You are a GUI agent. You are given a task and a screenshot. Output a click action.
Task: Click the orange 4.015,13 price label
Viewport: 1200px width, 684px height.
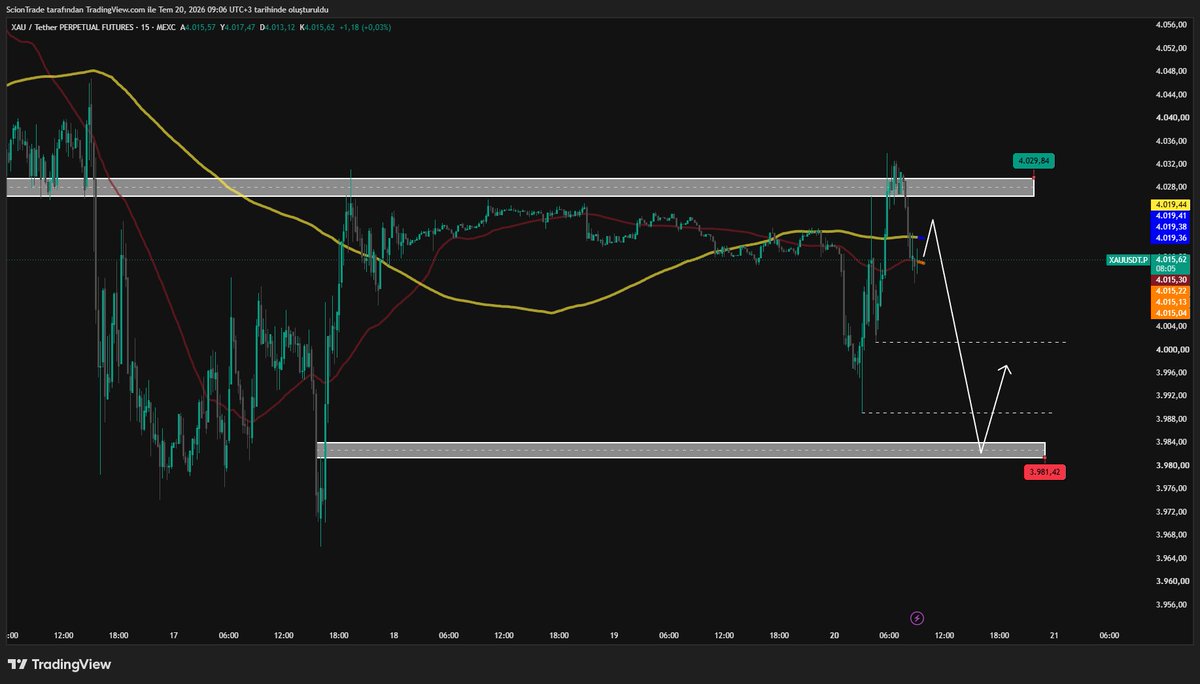(x=1169, y=301)
